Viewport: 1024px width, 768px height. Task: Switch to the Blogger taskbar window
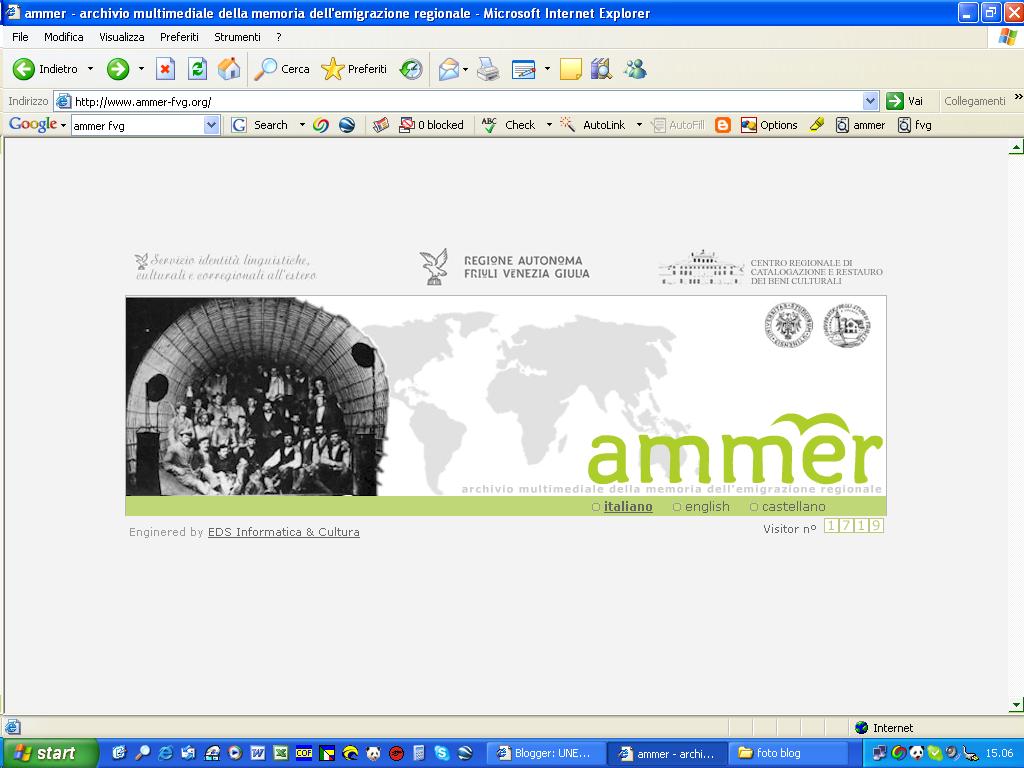(545, 753)
